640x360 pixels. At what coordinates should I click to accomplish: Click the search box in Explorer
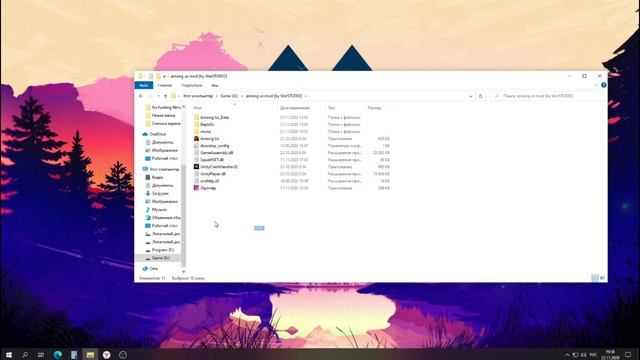pos(547,96)
